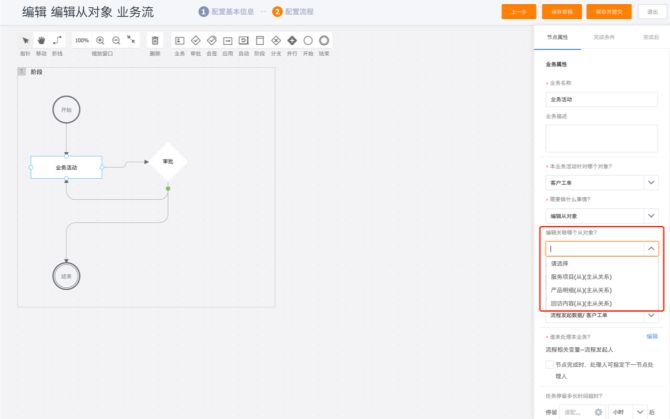
Task: Select the end (结束) node icon
Action: point(324,41)
